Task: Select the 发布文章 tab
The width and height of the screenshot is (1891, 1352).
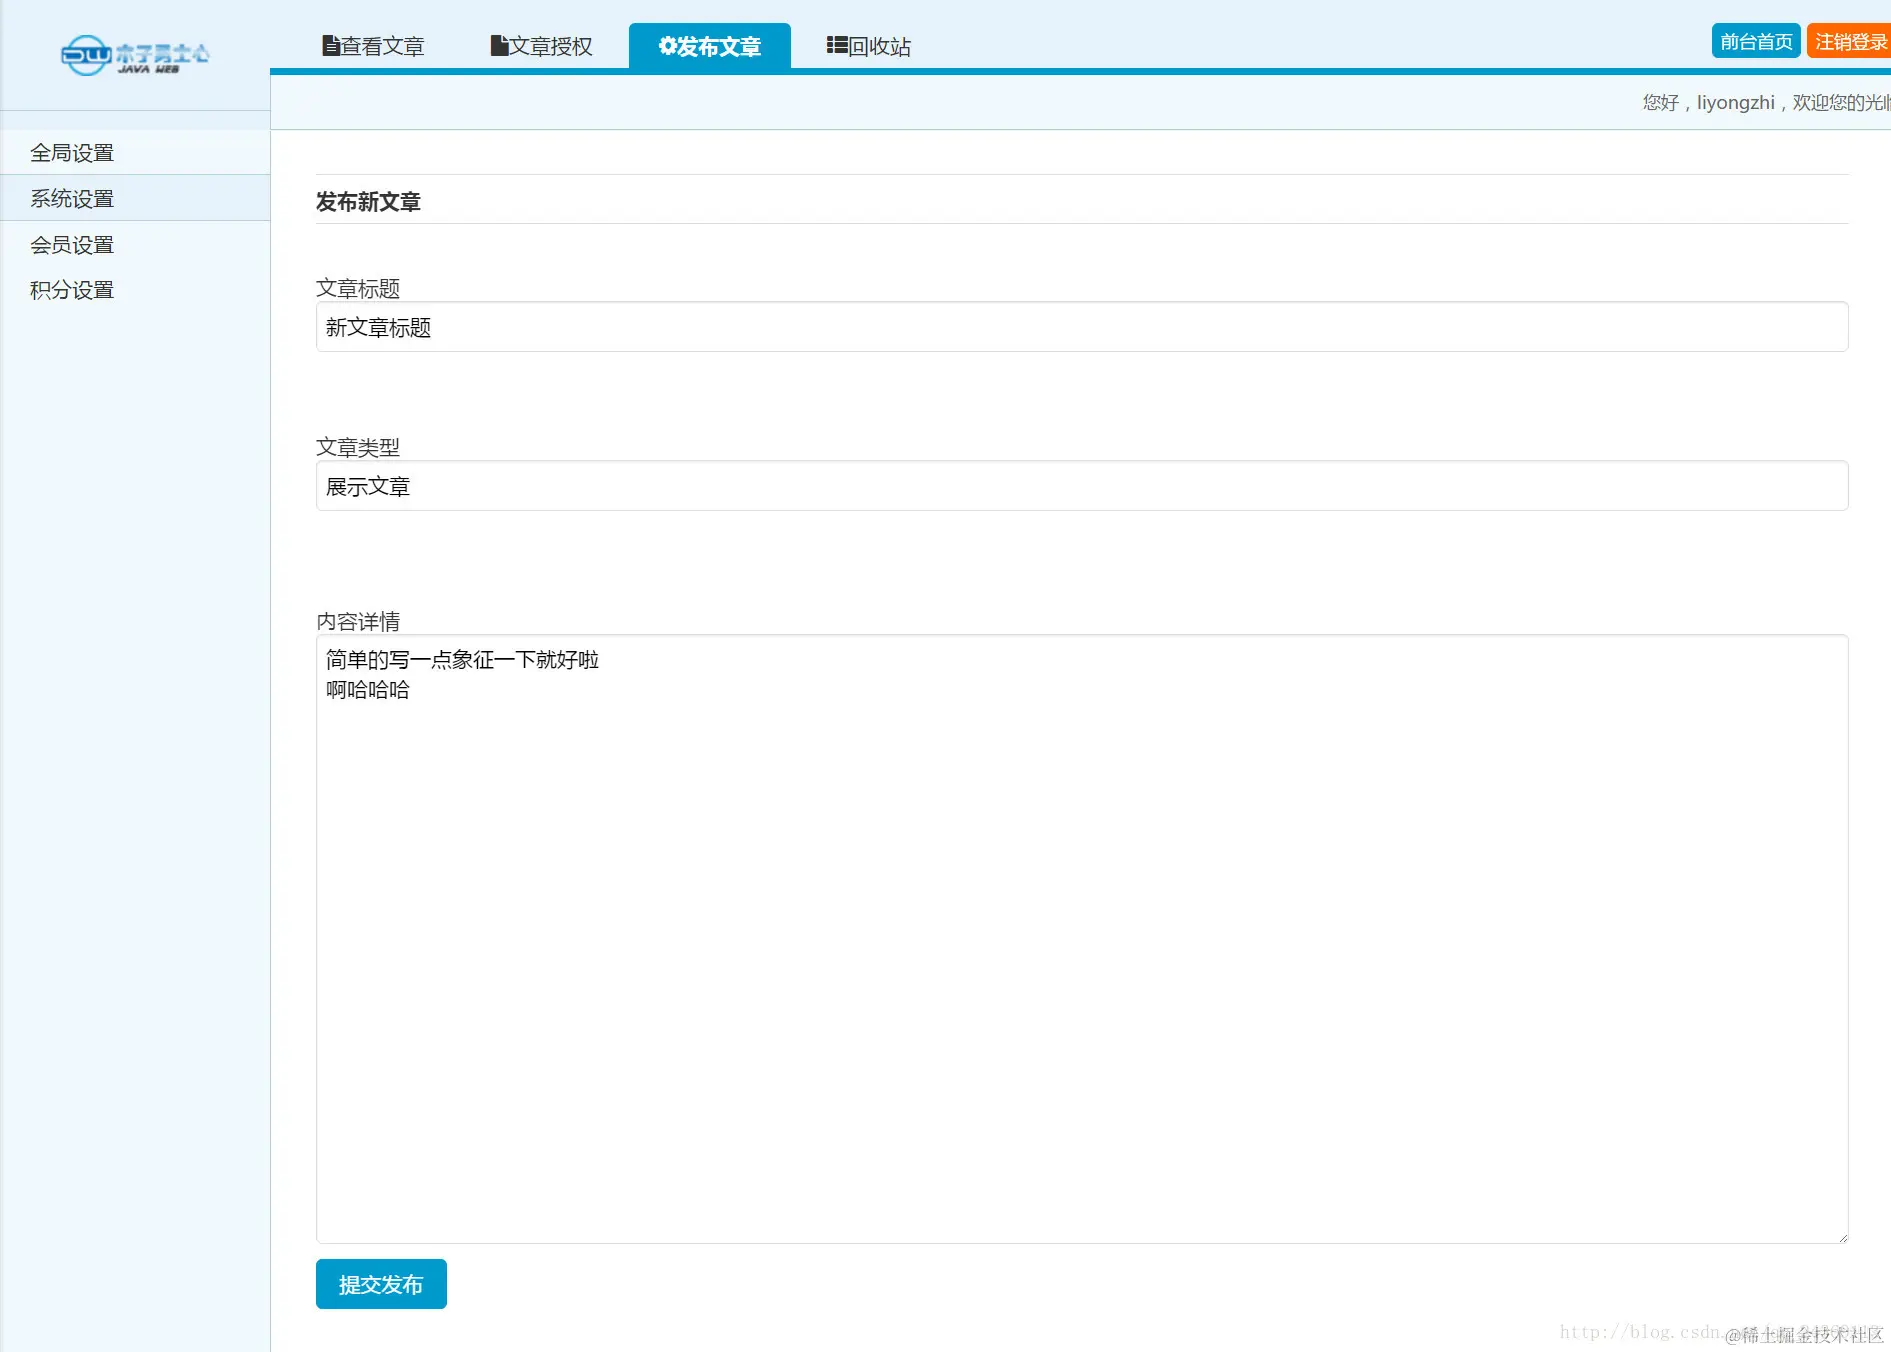Action: pyautogui.click(x=718, y=45)
